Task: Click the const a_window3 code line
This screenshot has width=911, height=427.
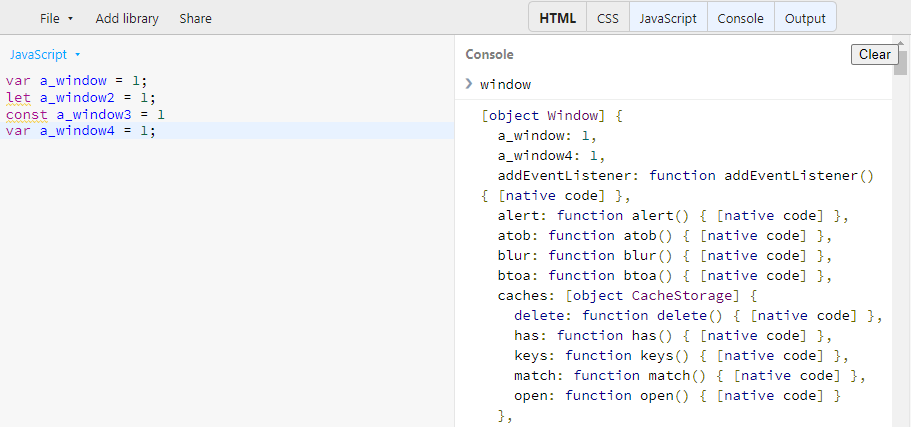Action: [227, 114]
